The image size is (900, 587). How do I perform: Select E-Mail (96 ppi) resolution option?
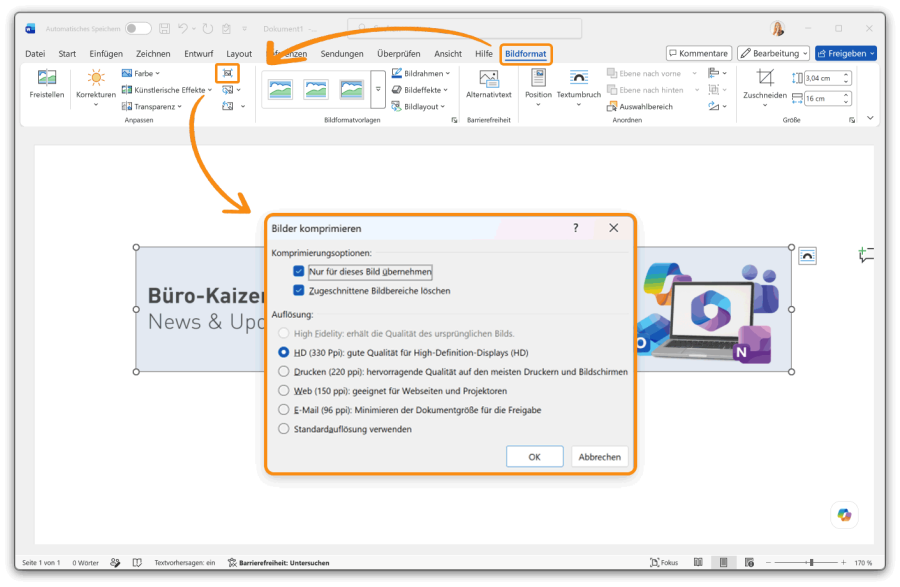pos(283,410)
